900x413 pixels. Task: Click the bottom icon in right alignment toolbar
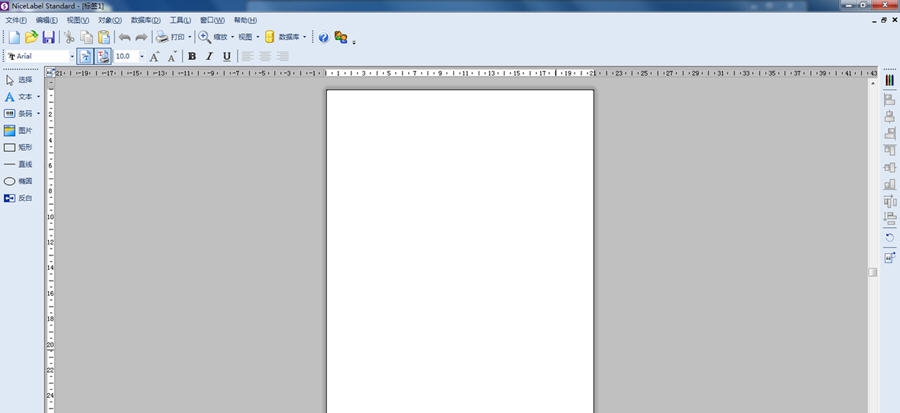point(890,258)
